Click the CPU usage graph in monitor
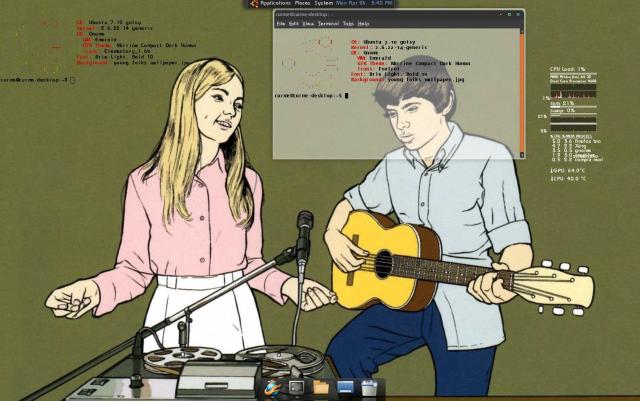 coord(573,91)
